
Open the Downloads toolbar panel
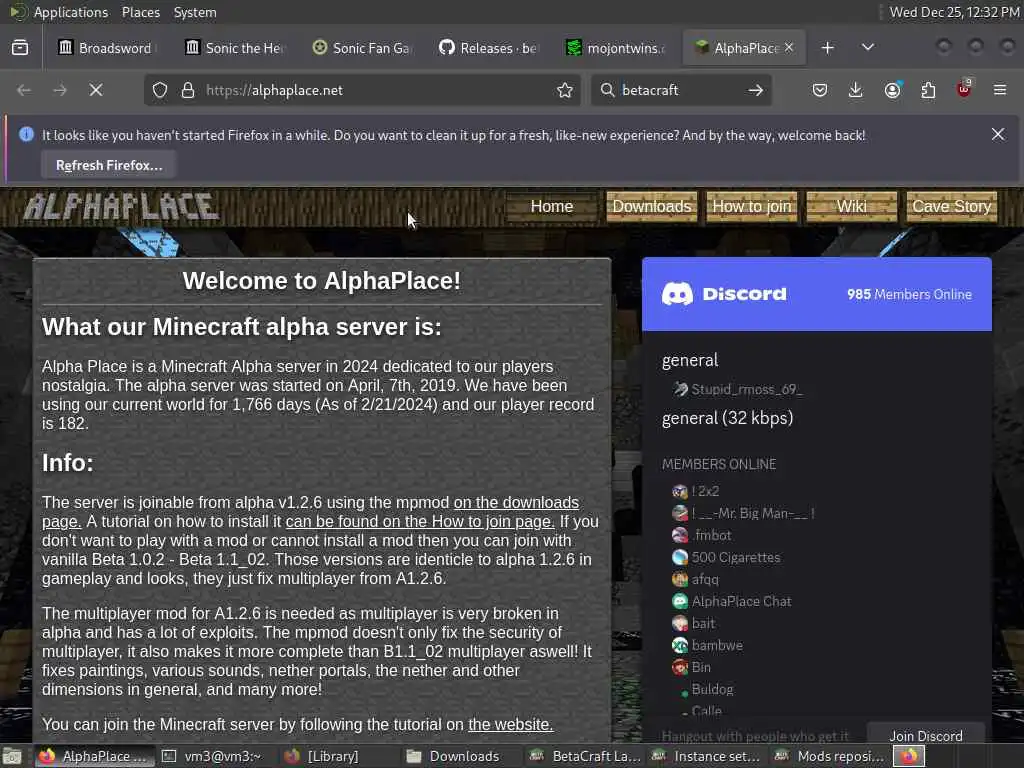856,90
